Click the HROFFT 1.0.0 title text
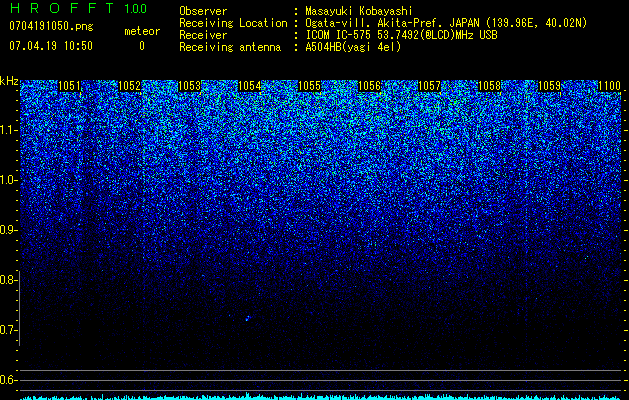Image resolution: width=629 pixels, height=400 pixels. 78,8
